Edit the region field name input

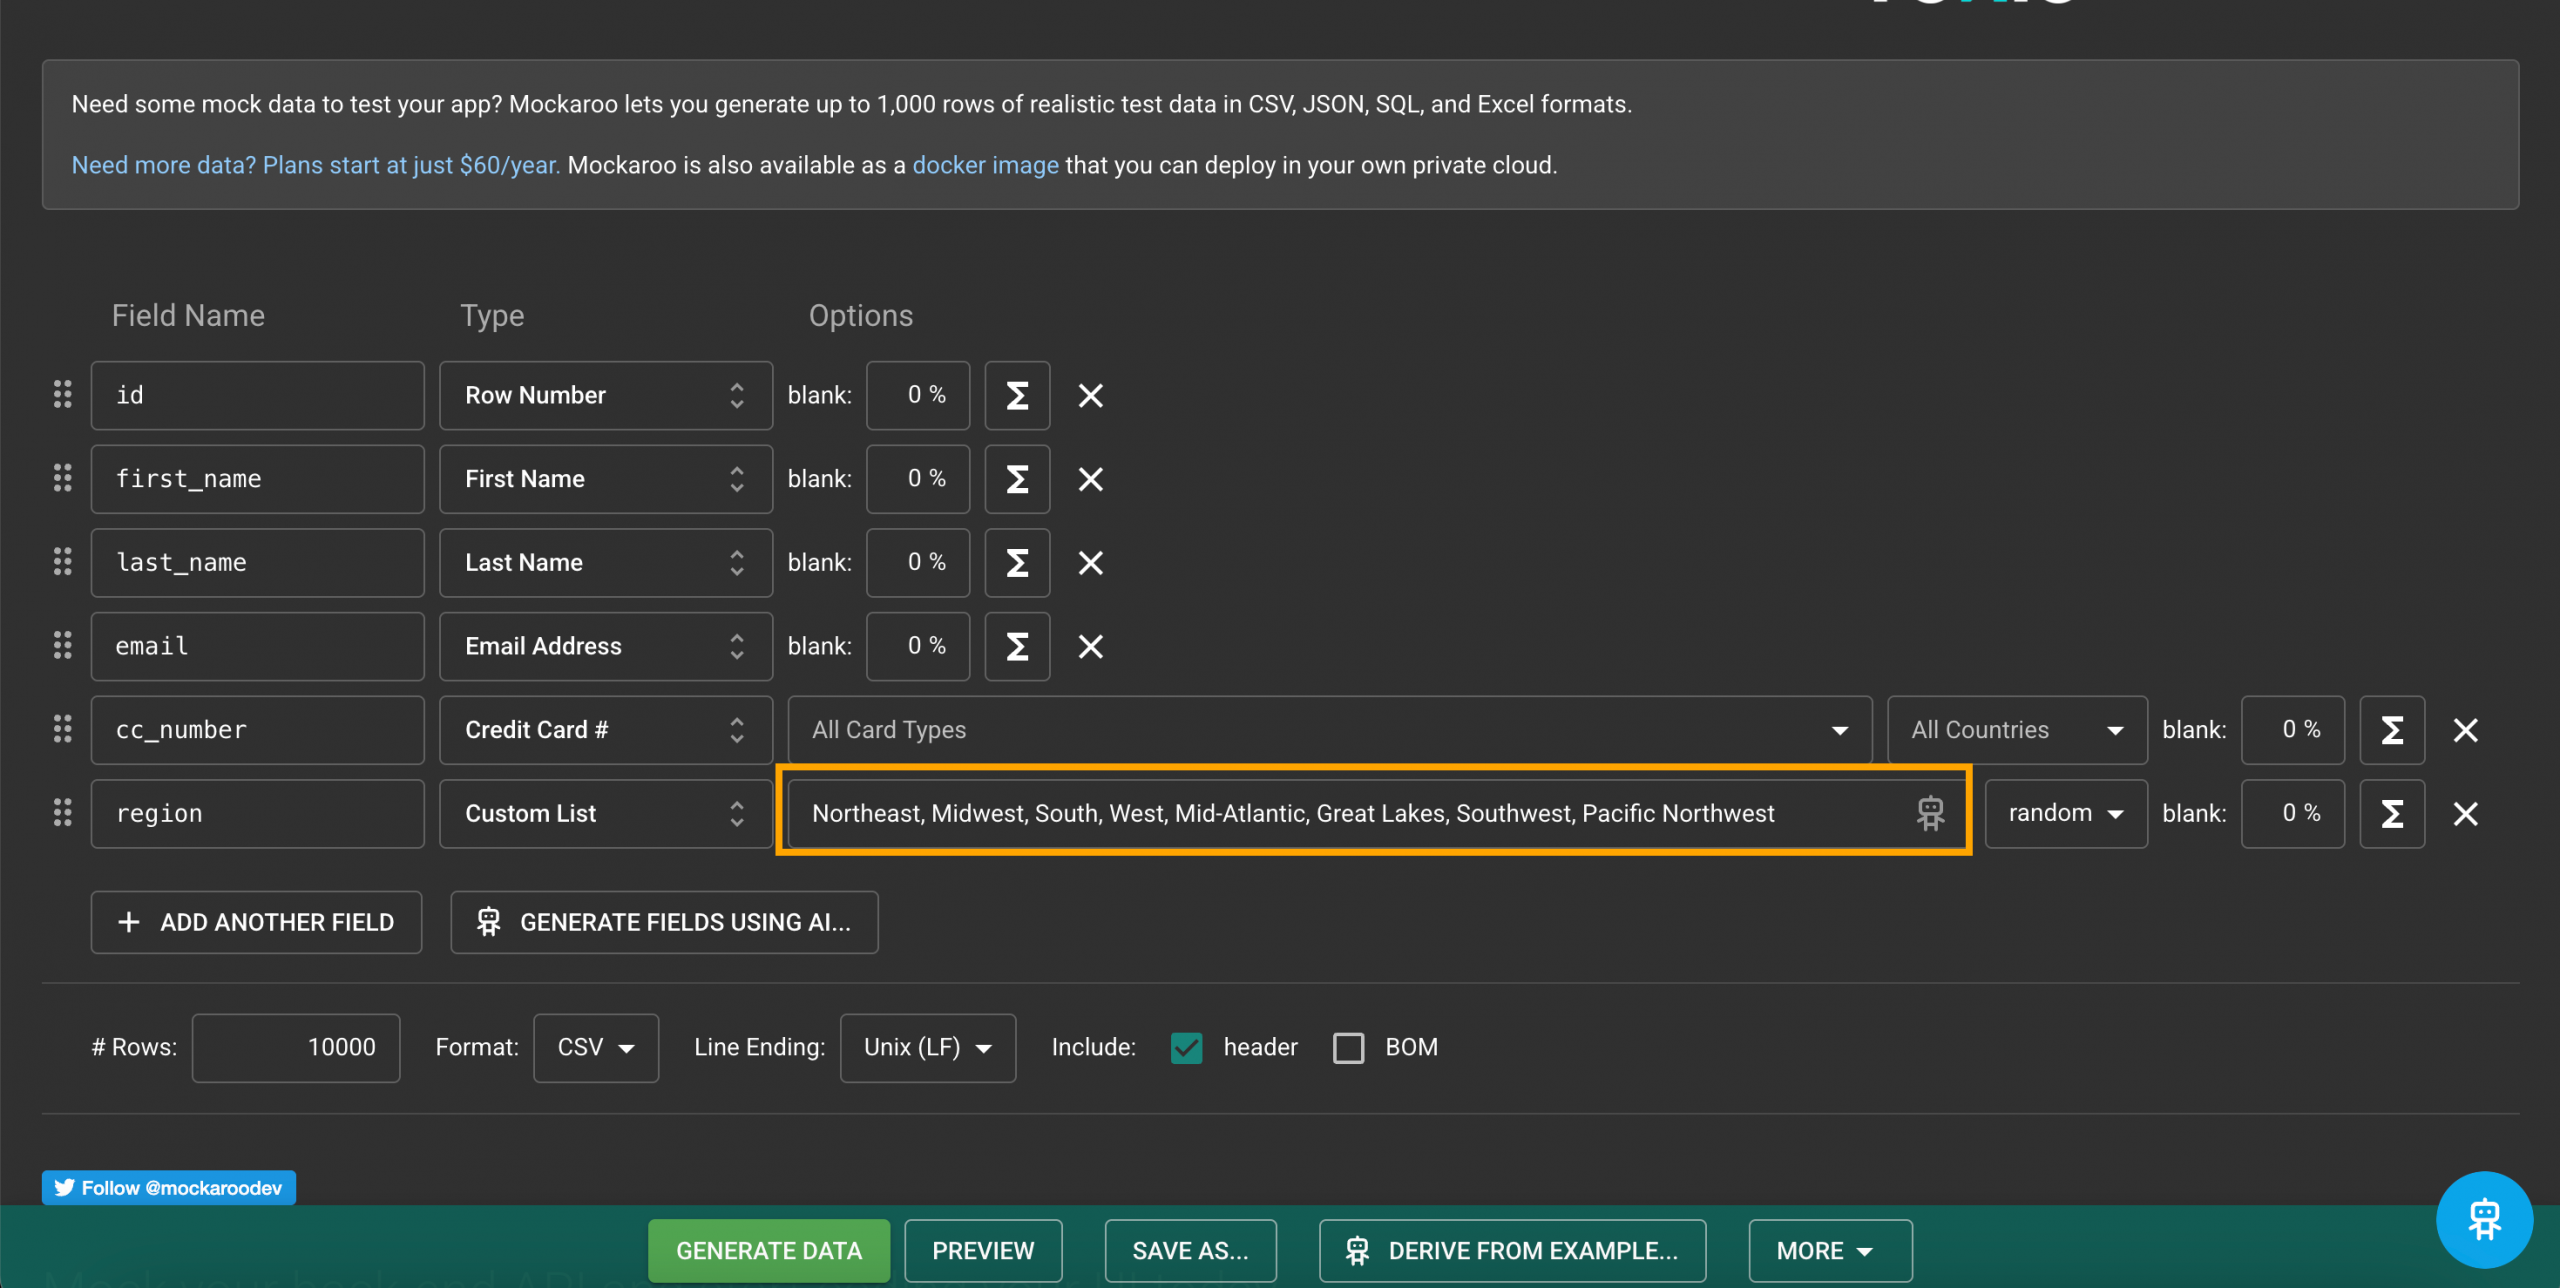coord(257,813)
